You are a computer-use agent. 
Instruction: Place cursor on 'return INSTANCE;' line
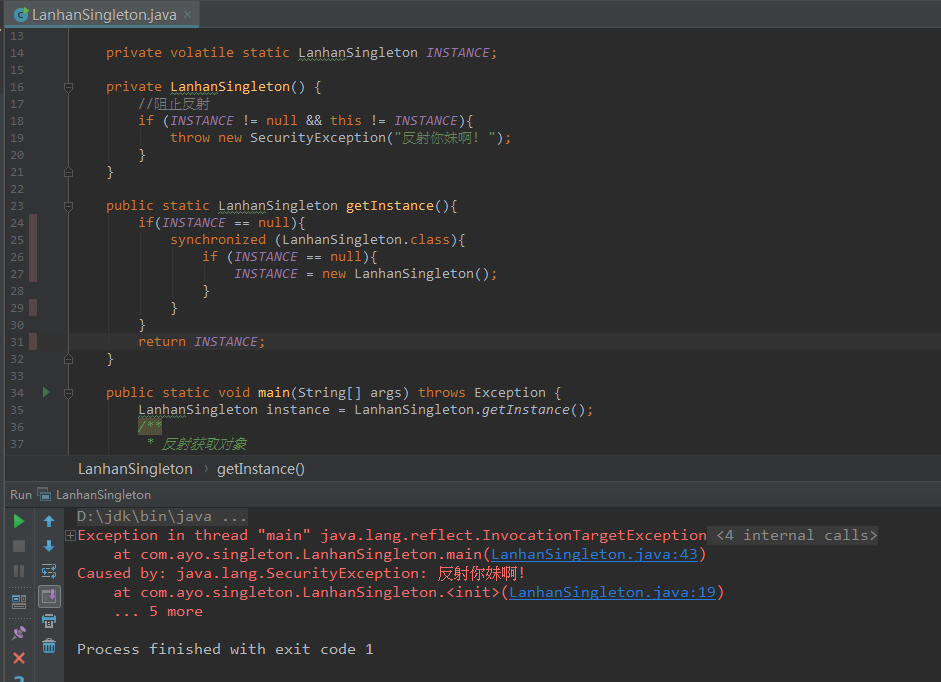[x=201, y=342]
